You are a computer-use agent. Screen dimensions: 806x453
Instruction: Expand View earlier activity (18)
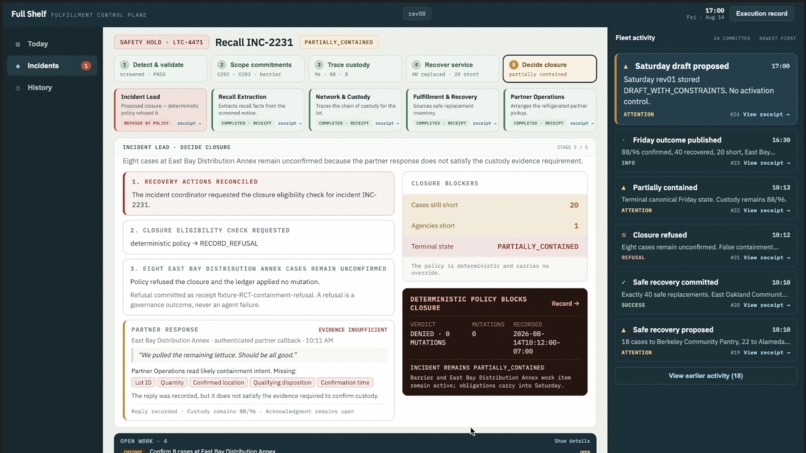point(706,376)
